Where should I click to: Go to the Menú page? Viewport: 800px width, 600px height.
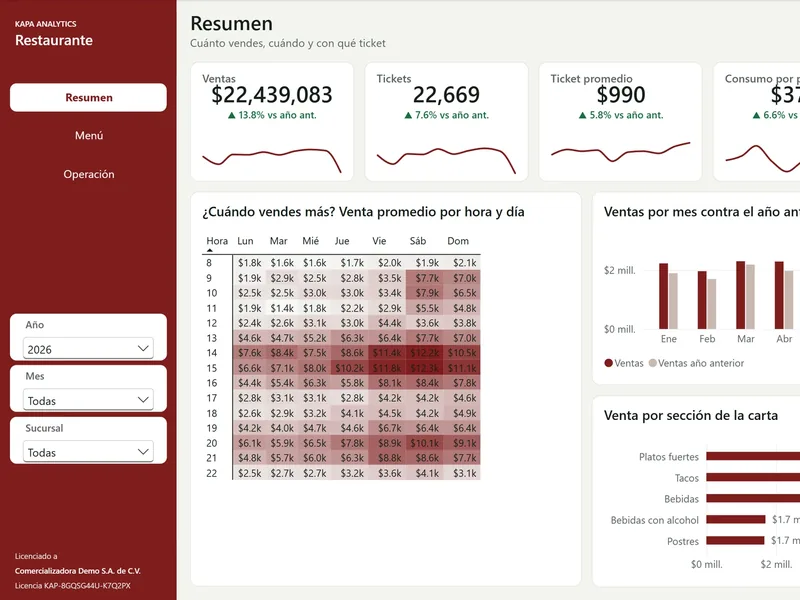(x=89, y=136)
